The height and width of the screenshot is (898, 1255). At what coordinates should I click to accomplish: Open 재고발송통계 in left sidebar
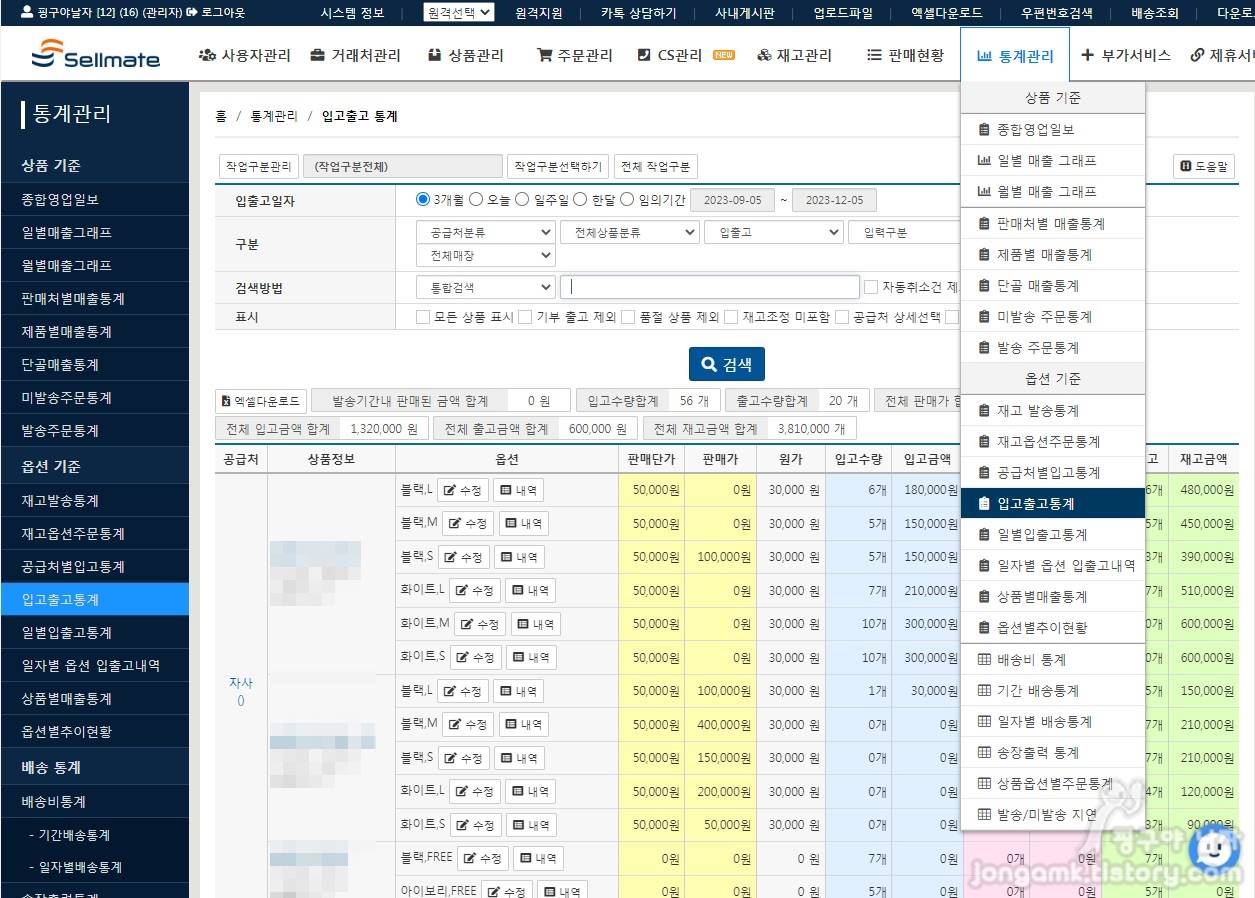point(94,500)
